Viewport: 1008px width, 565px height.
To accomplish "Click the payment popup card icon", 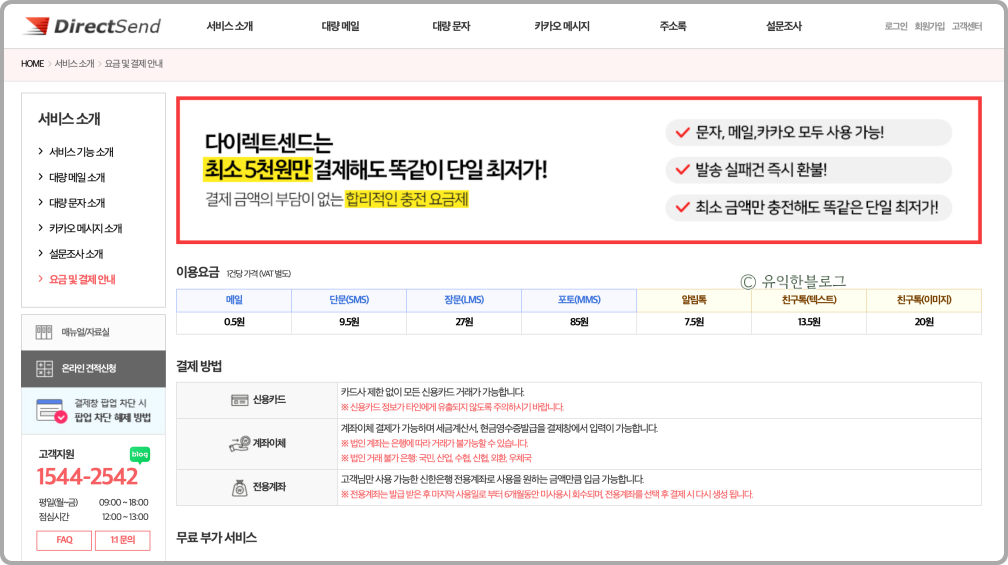I will pyautogui.click(x=51, y=411).
